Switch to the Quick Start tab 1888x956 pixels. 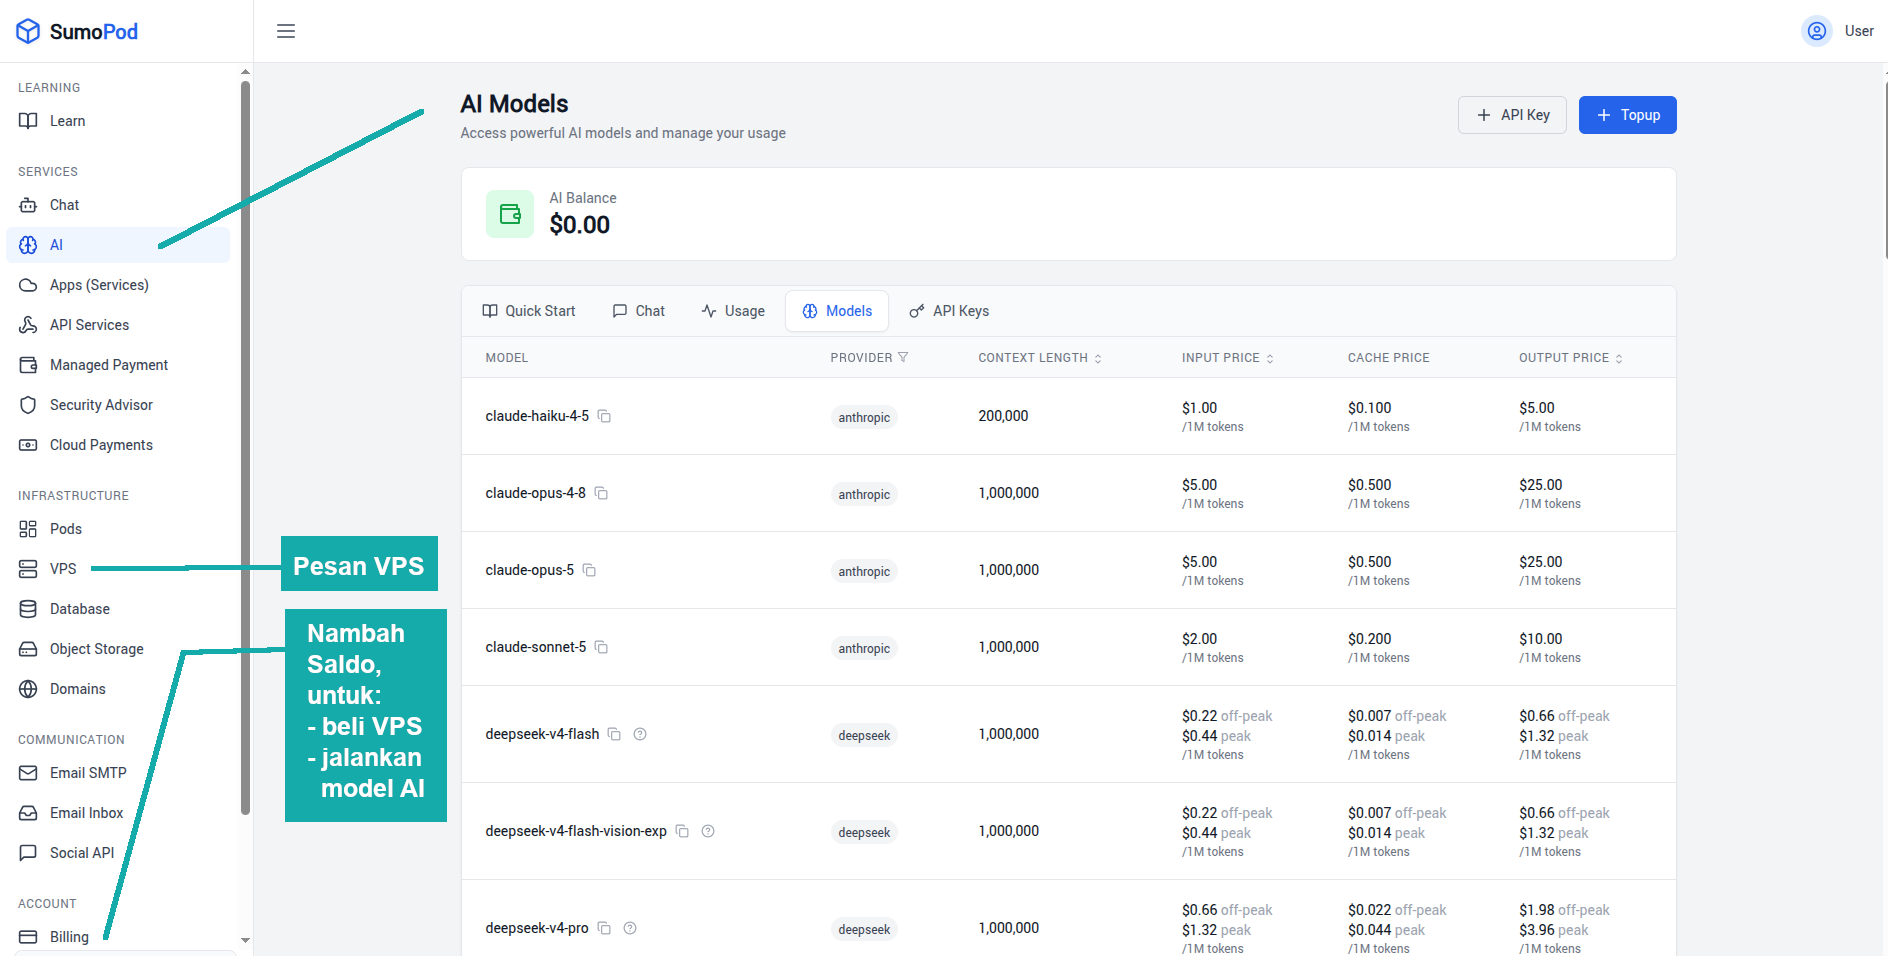pos(529,311)
